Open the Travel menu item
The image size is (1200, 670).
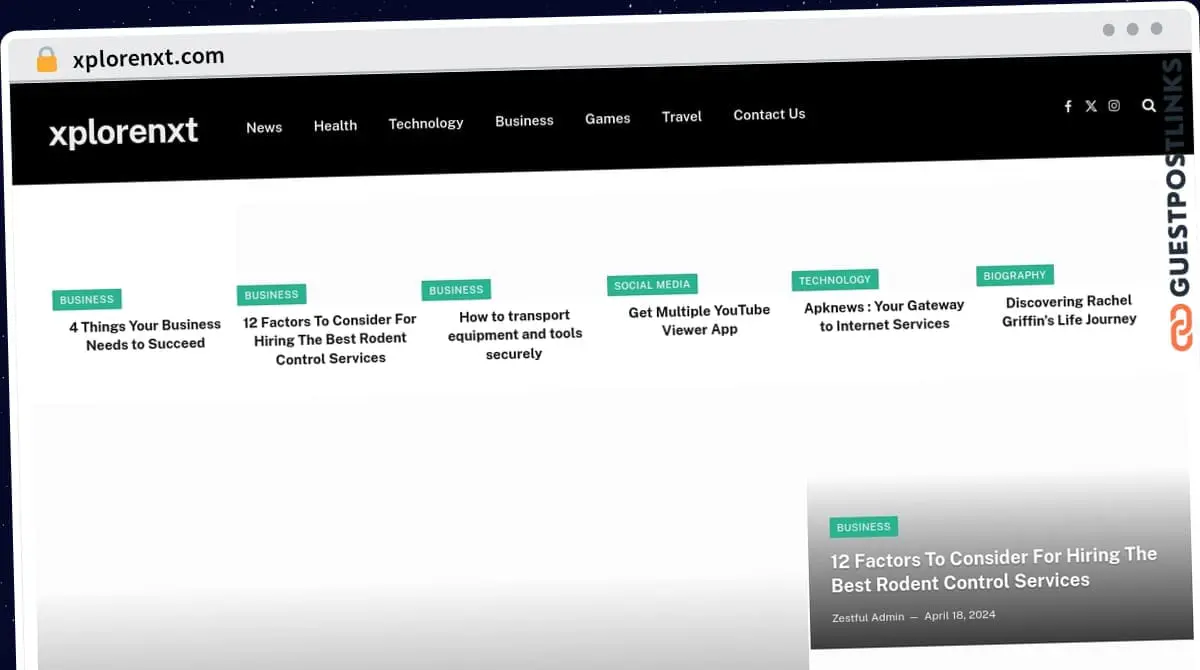[681, 116]
